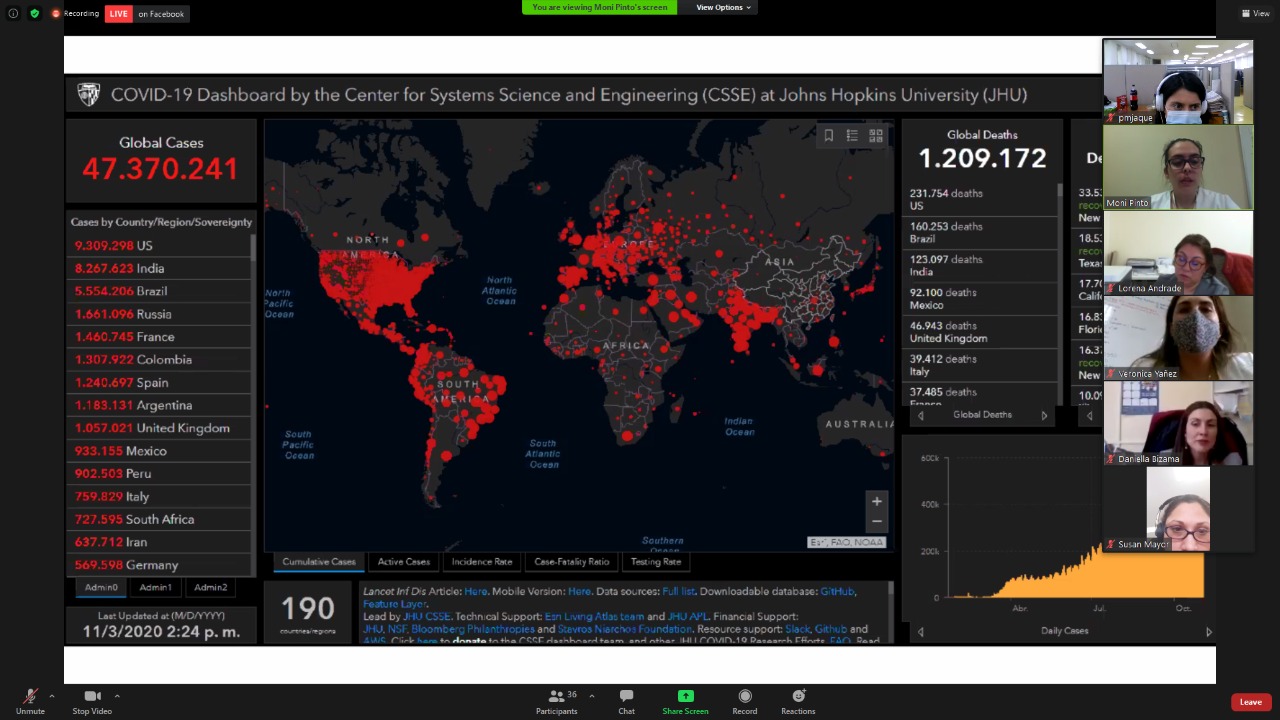Go to previous chart left of Daily Cases

921,631
